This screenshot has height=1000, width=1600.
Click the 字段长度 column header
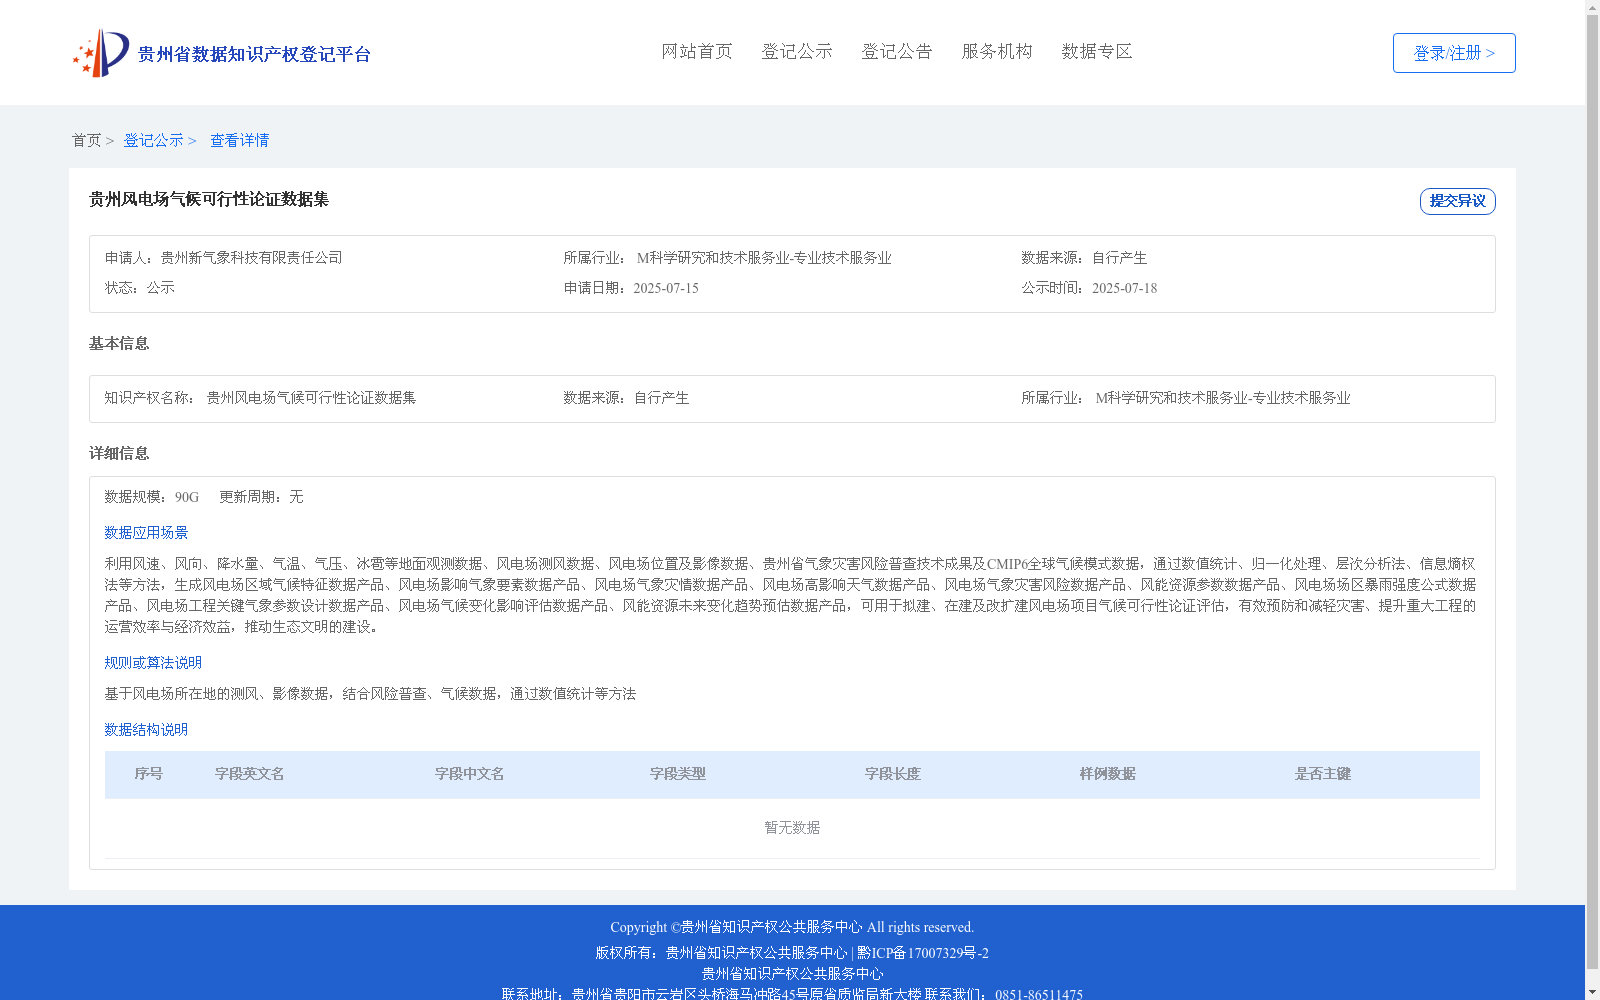(x=893, y=774)
